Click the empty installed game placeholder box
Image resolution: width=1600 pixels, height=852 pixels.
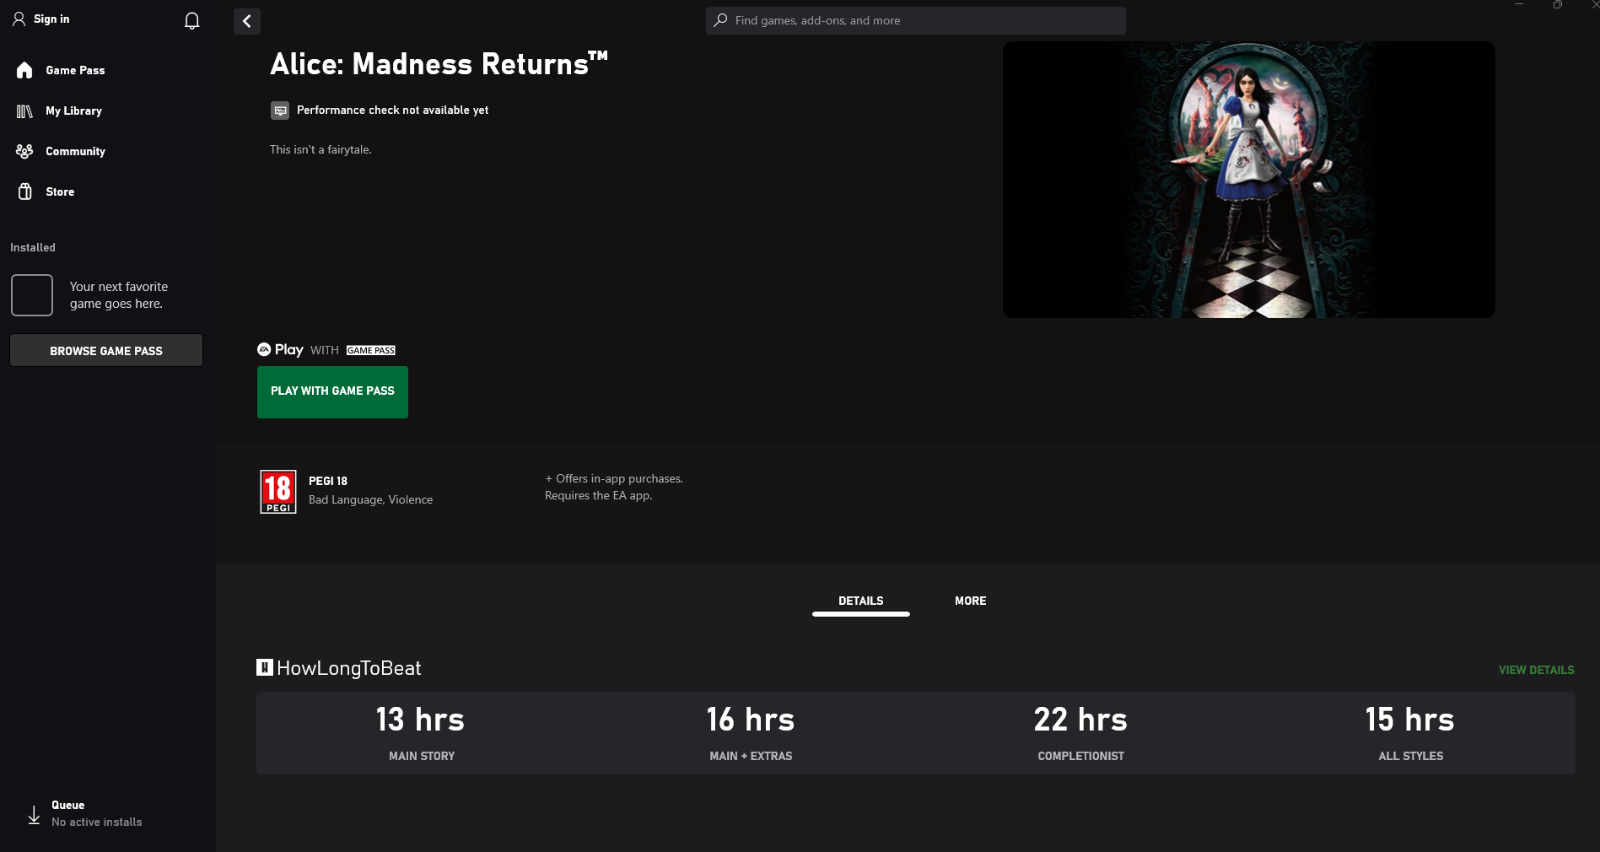[x=32, y=295]
